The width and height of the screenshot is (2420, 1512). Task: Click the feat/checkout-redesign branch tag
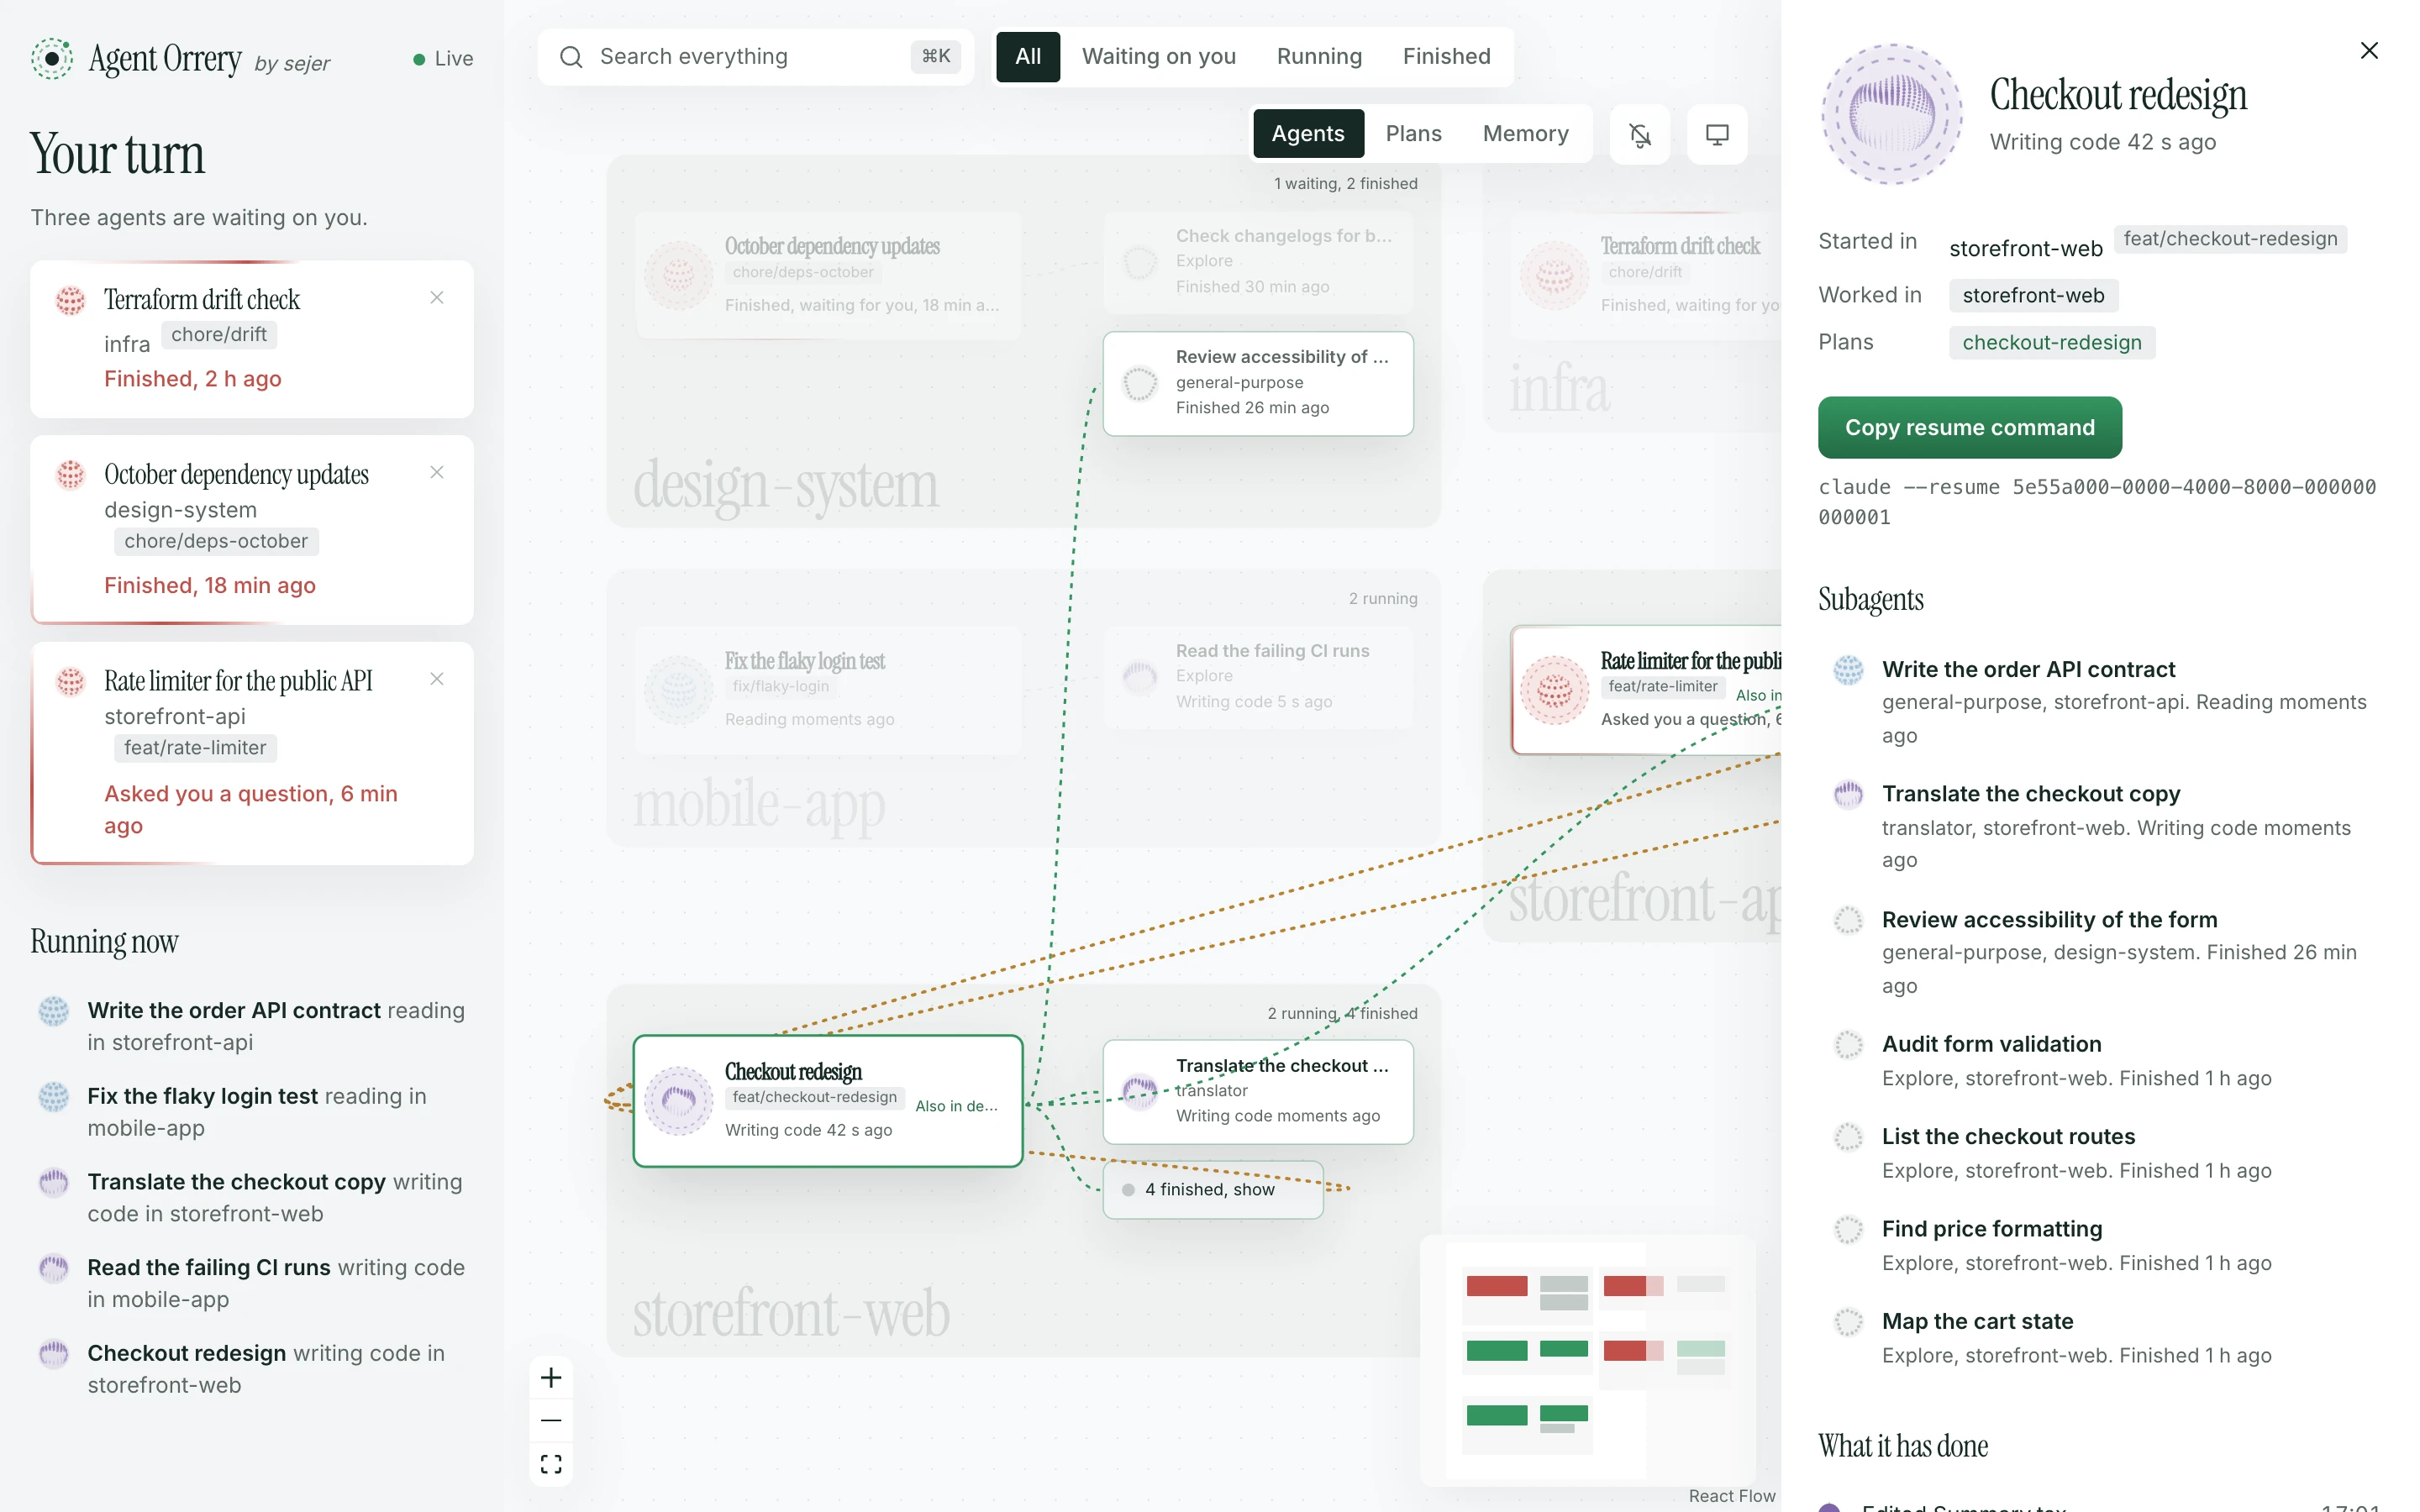2230,239
